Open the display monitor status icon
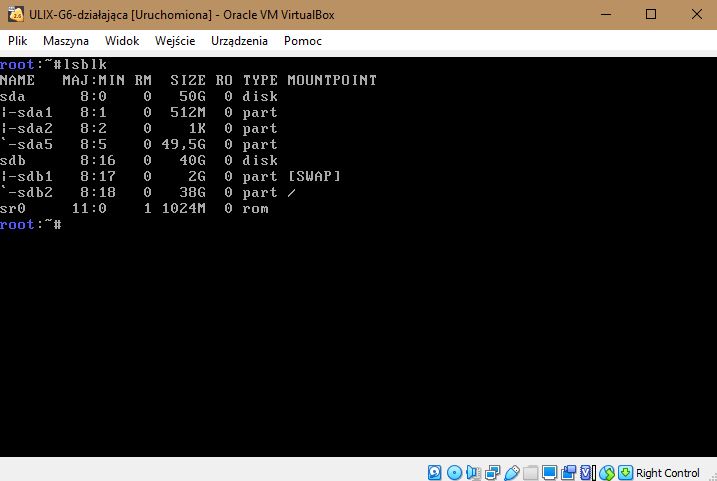The image size is (717, 481). 549,472
